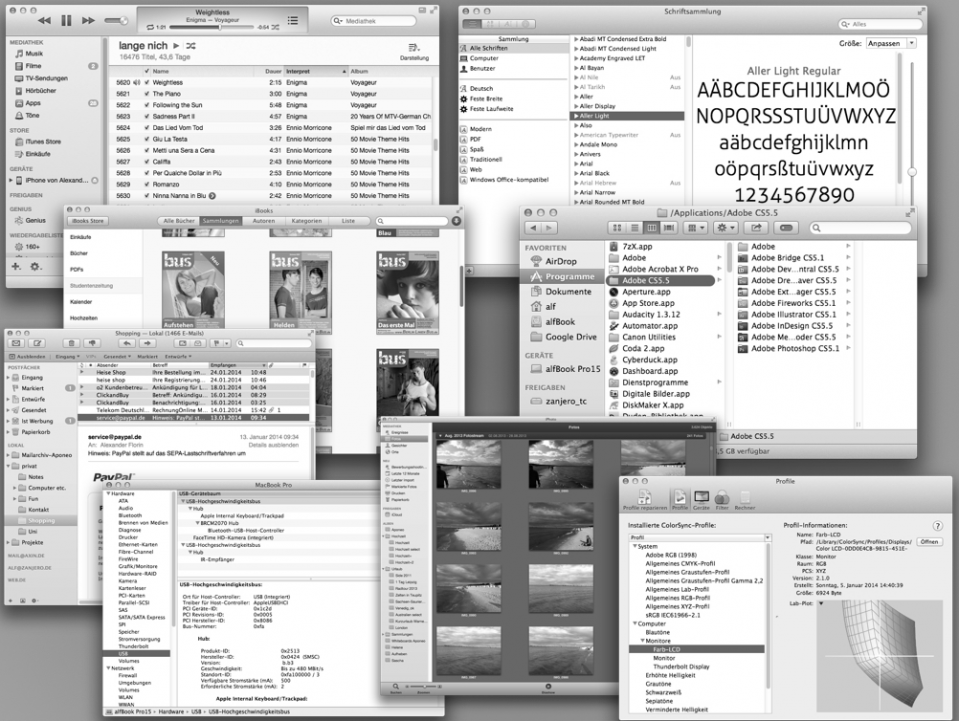Select Computer collection in Schriftsammlung
This screenshot has height=721, width=959.
click(484, 58)
